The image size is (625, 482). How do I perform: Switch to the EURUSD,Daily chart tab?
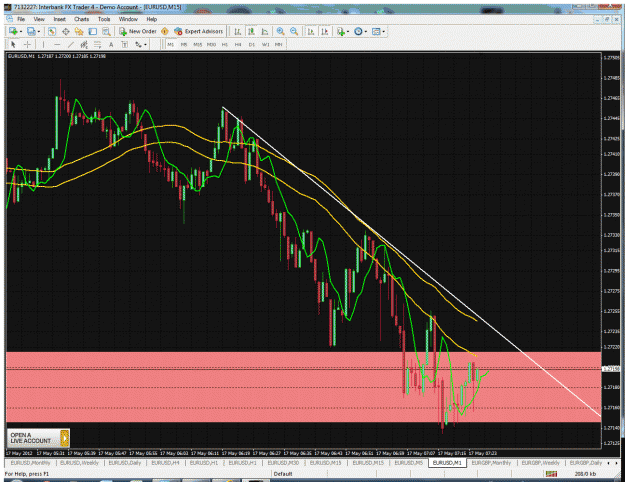pyautogui.click(x=125, y=463)
